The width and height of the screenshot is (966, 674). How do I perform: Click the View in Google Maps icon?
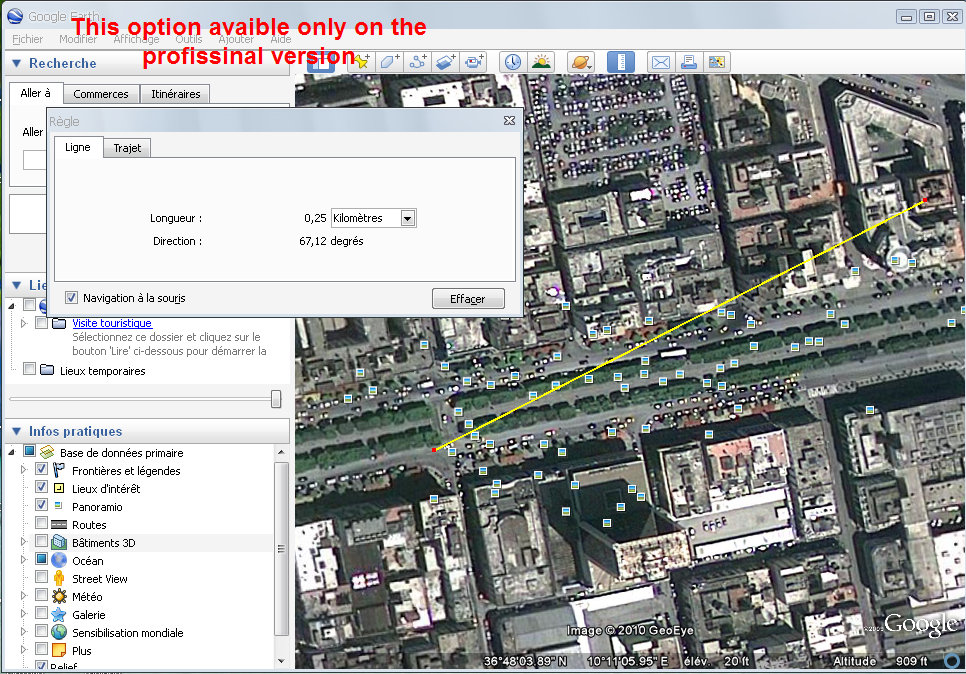(716, 62)
